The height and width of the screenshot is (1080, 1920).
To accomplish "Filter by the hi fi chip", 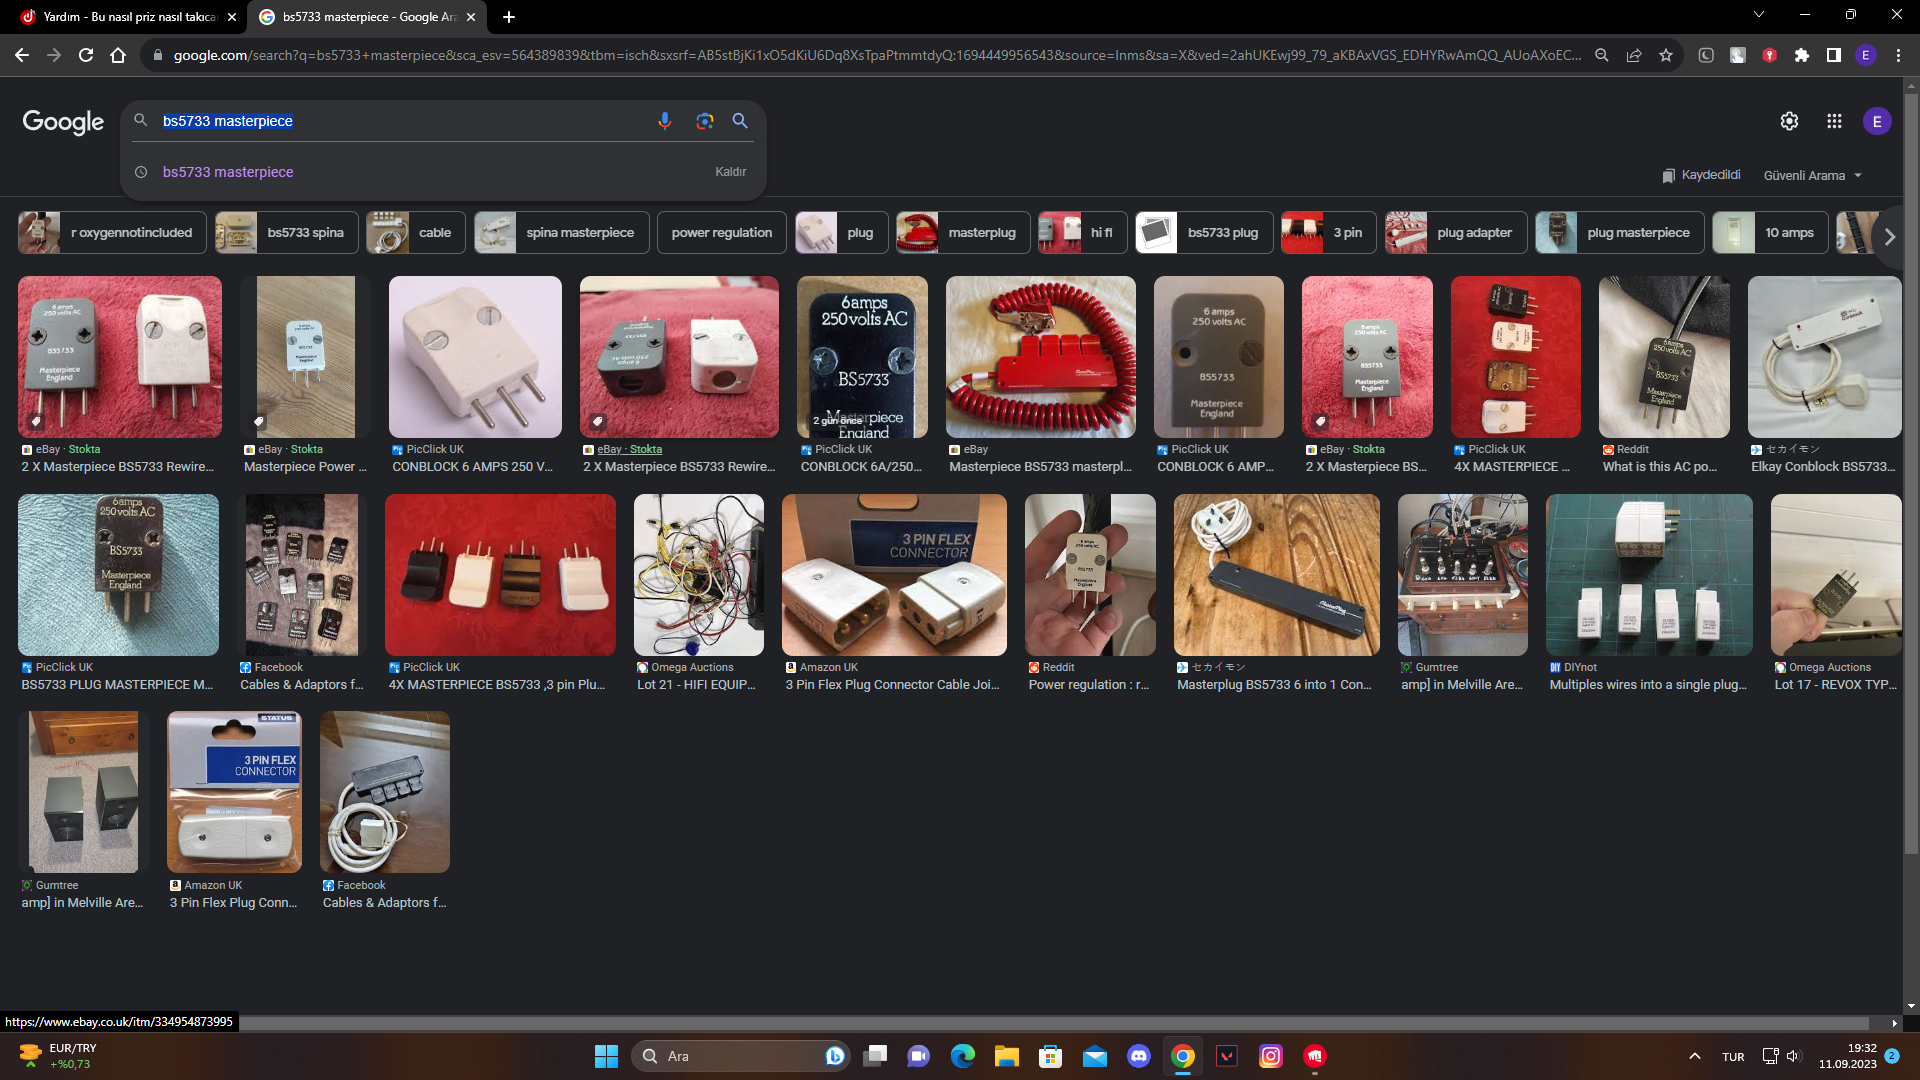I will point(1083,232).
